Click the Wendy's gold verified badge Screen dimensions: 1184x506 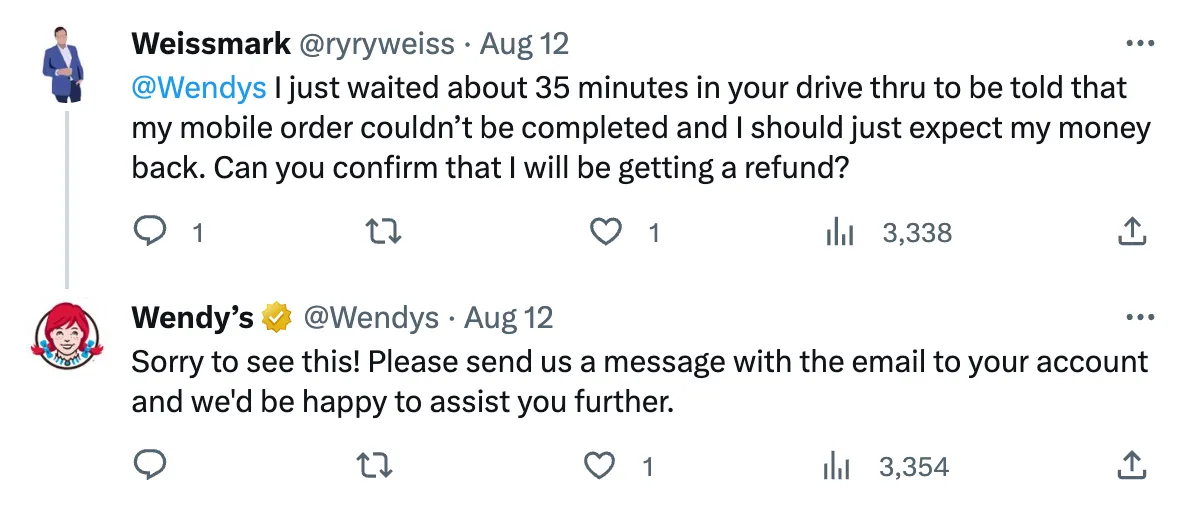(277, 318)
